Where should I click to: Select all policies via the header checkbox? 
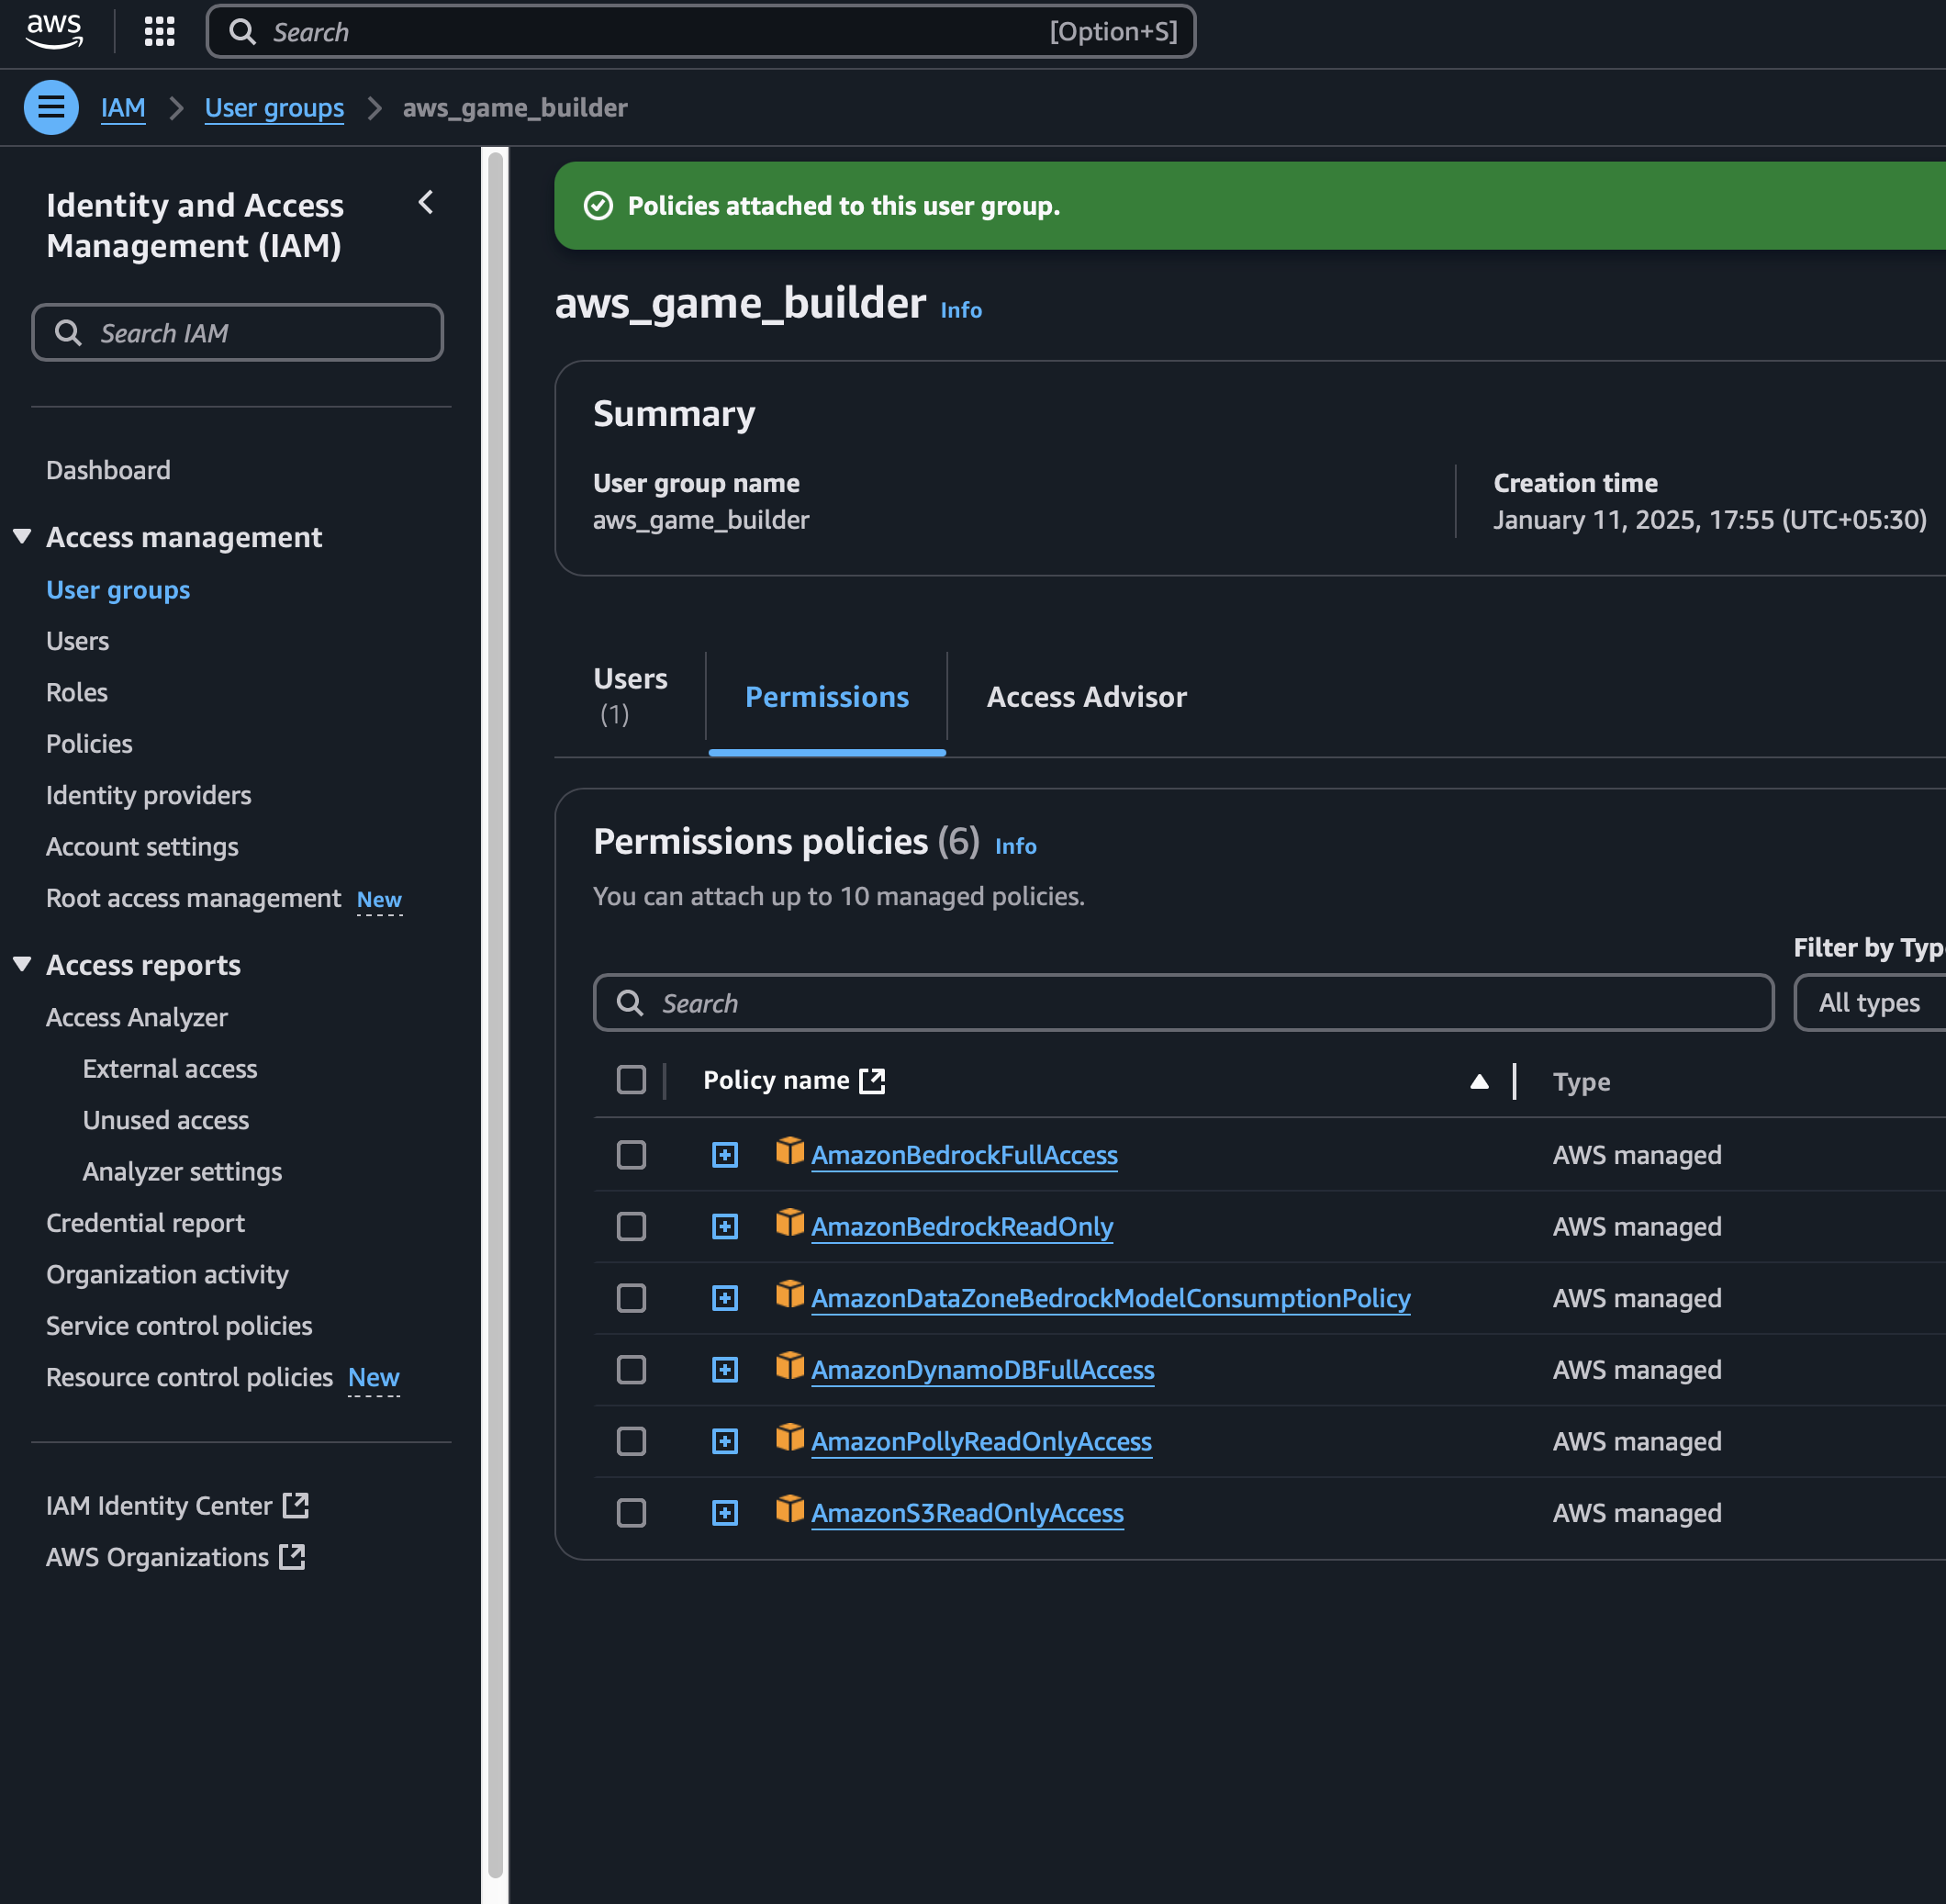click(631, 1080)
